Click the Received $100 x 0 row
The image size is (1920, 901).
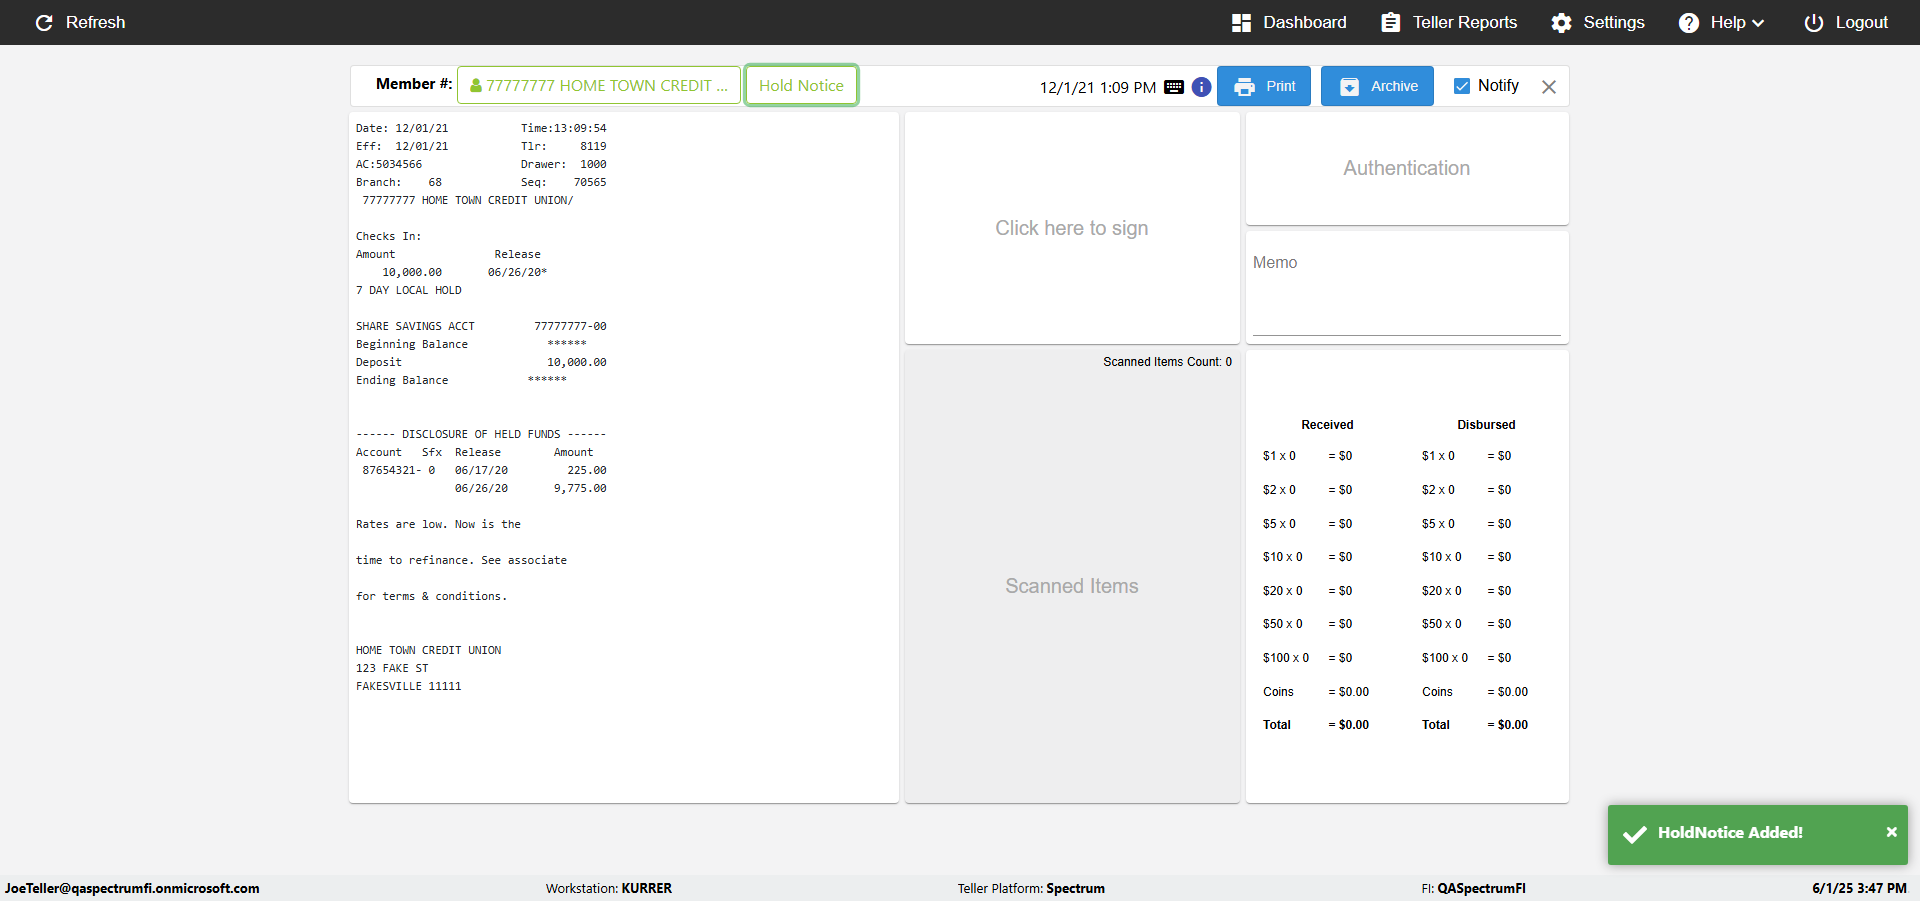[x=1307, y=658]
